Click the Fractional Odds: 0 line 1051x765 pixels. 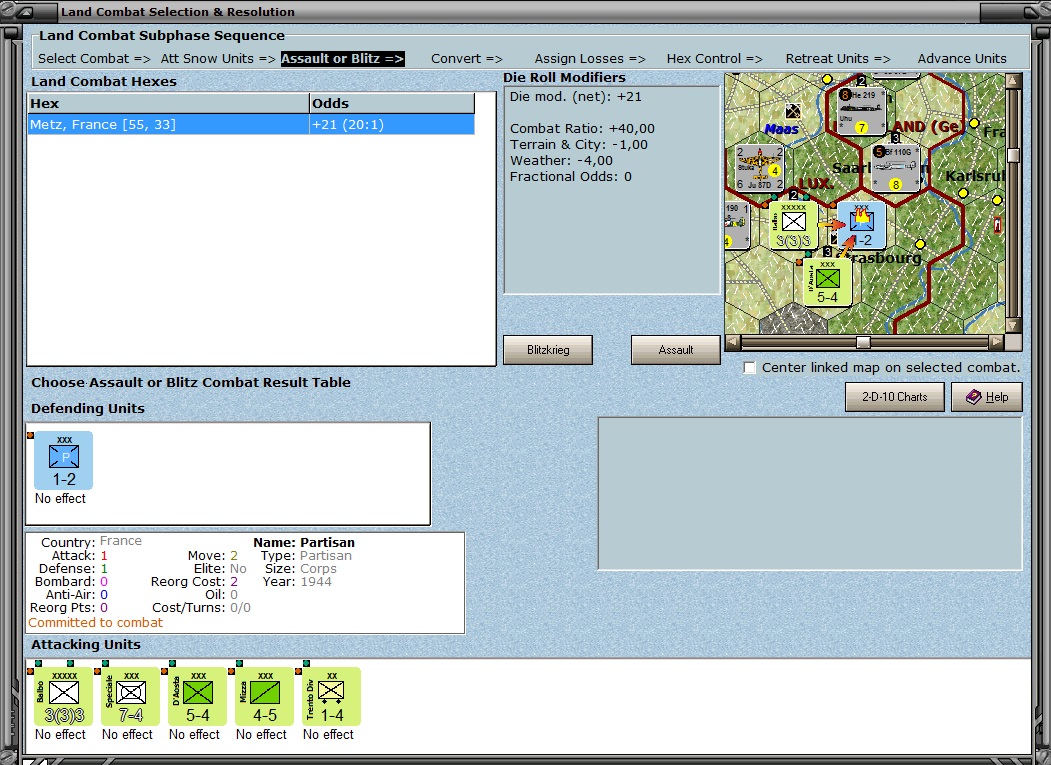570,177
